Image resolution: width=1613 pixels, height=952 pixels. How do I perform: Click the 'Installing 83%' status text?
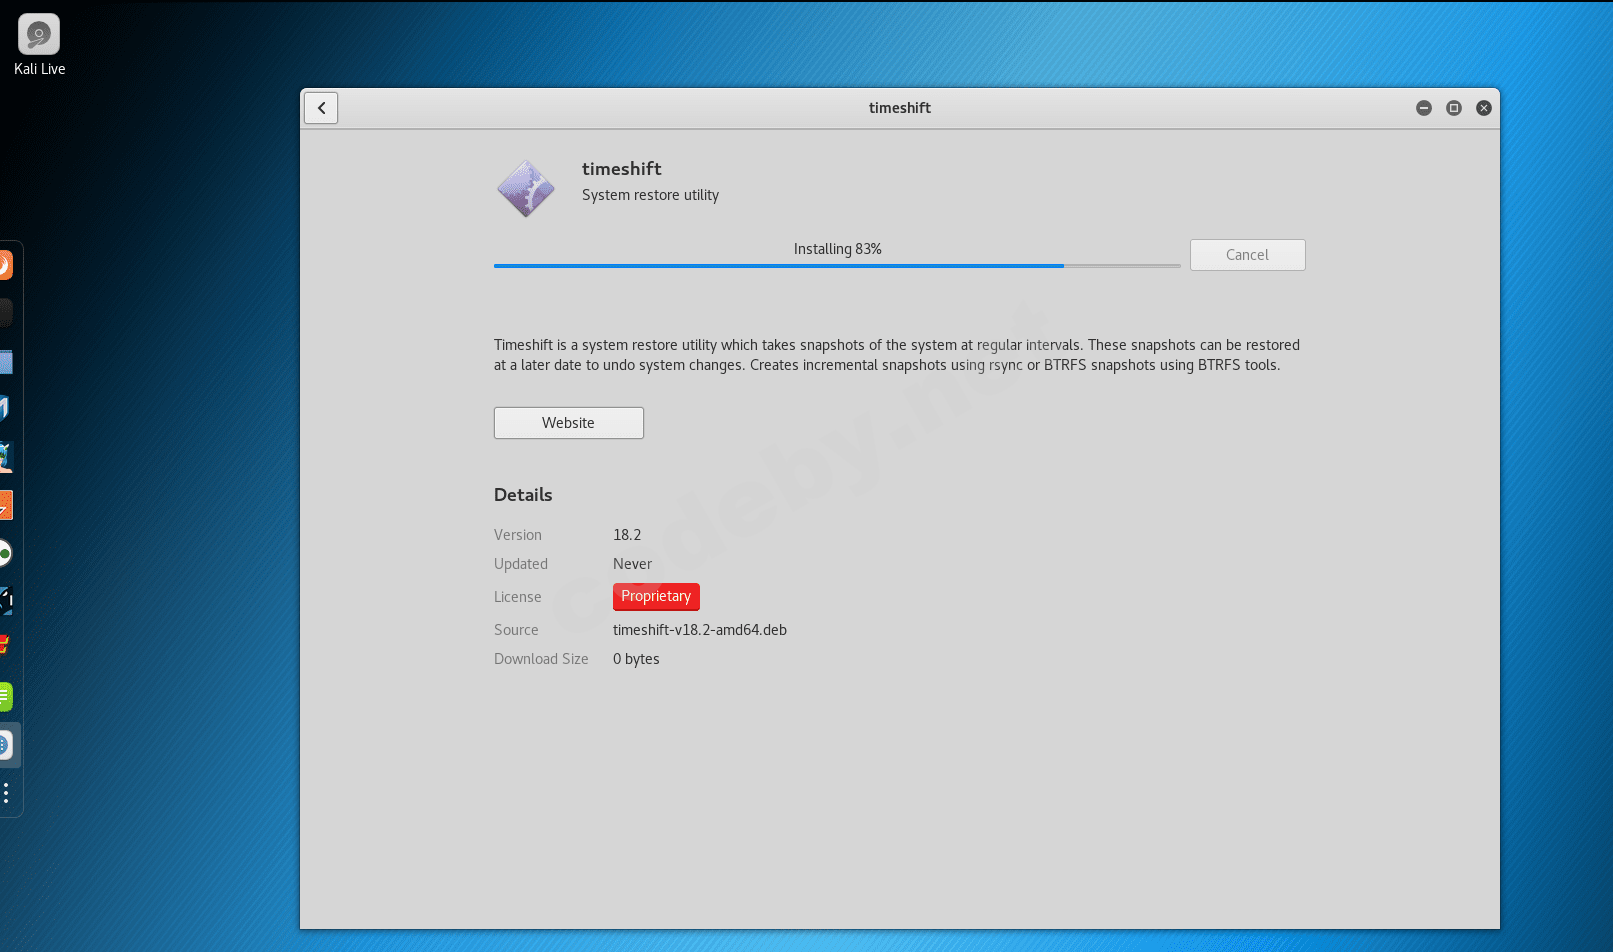[x=837, y=249]
